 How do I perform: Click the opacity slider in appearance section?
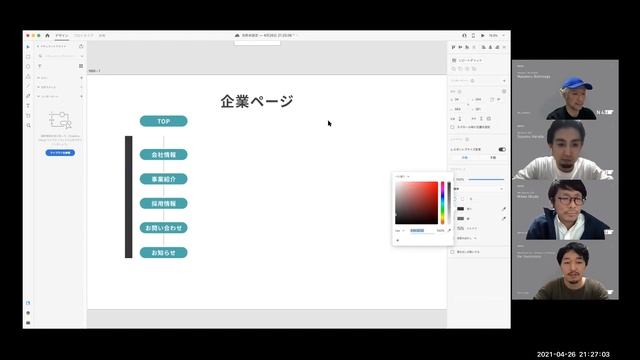click(x=486, y=180)
